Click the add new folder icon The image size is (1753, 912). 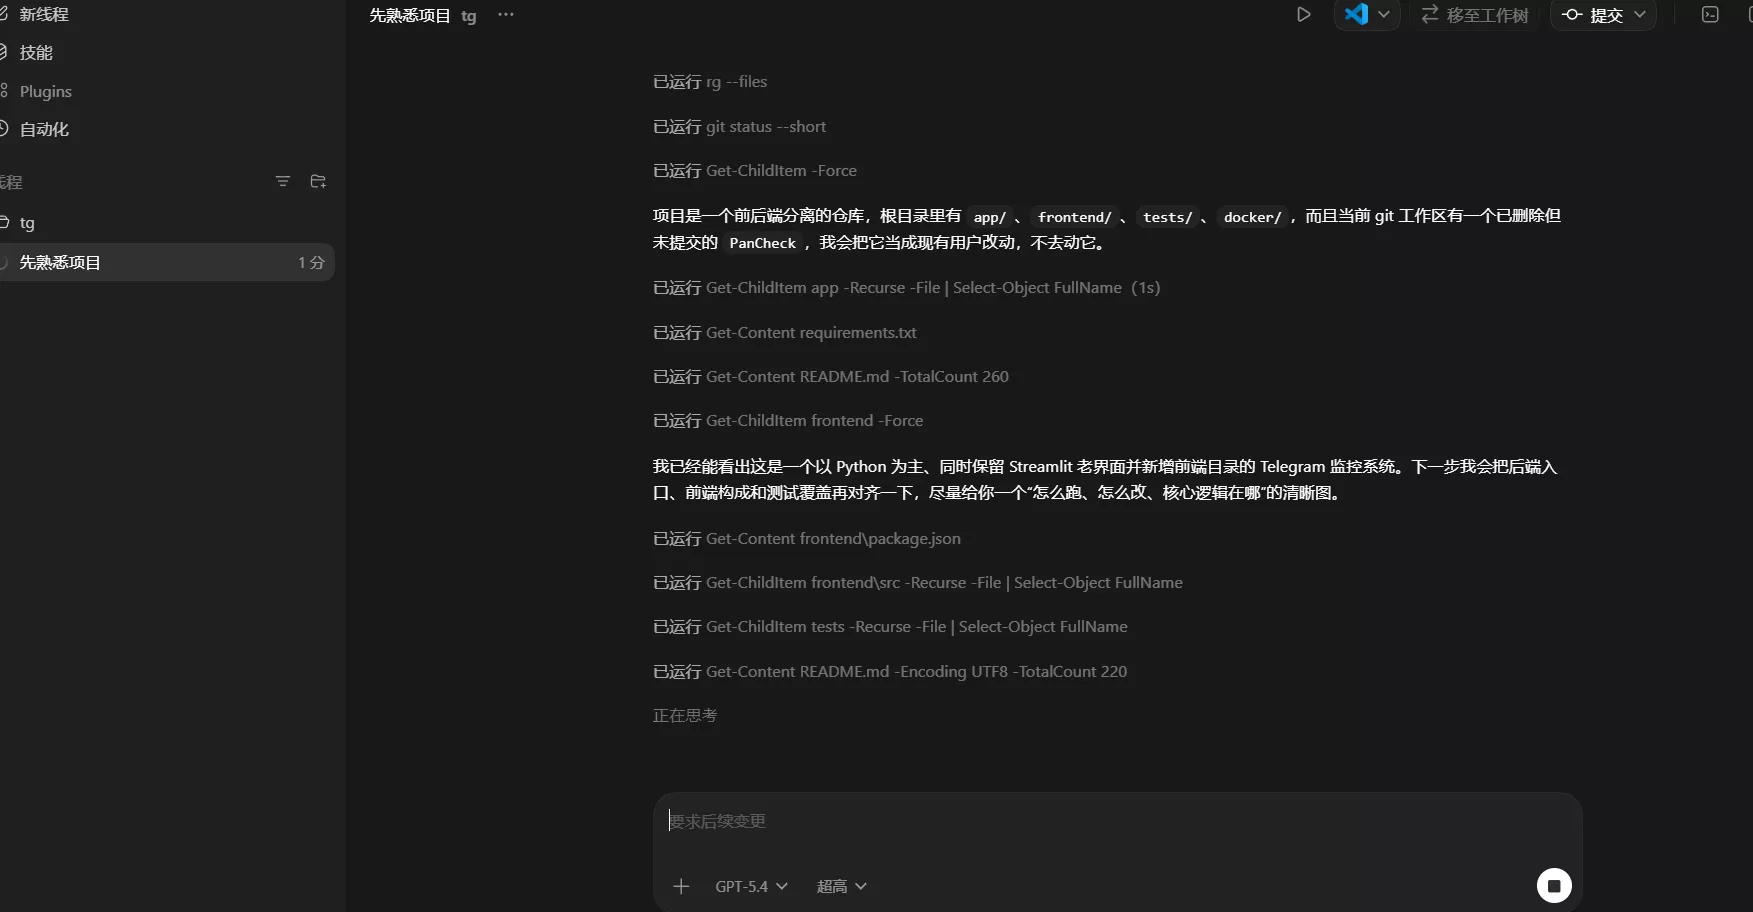point(318,181)
